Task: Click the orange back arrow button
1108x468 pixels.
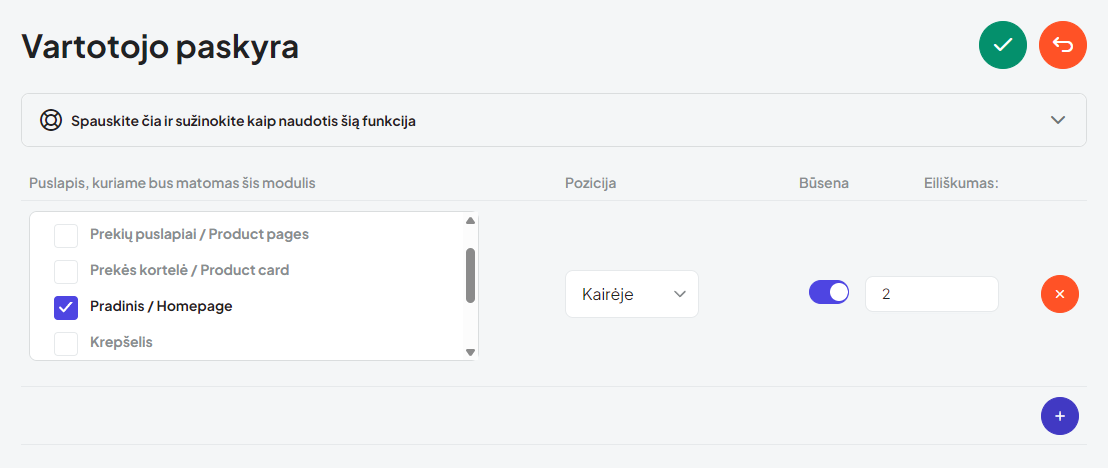Action: coord(1063,45)
